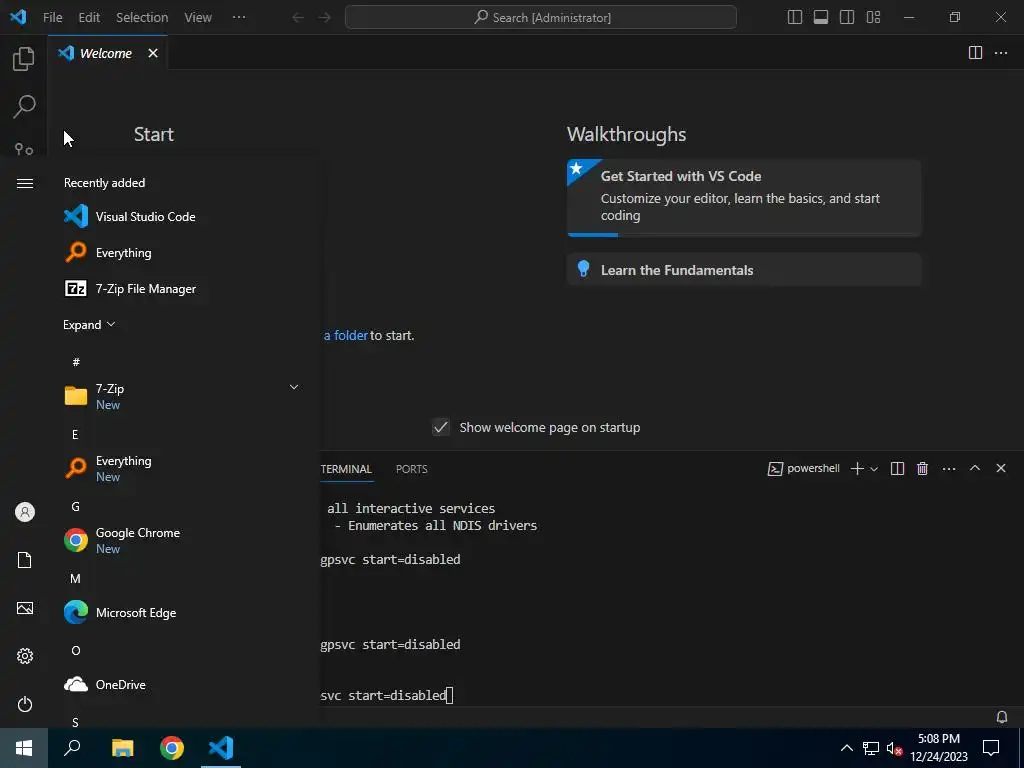This screenshot has height=768, width=1024.
Task: Close the terminal panel
Action: [x=1000, y=468]
